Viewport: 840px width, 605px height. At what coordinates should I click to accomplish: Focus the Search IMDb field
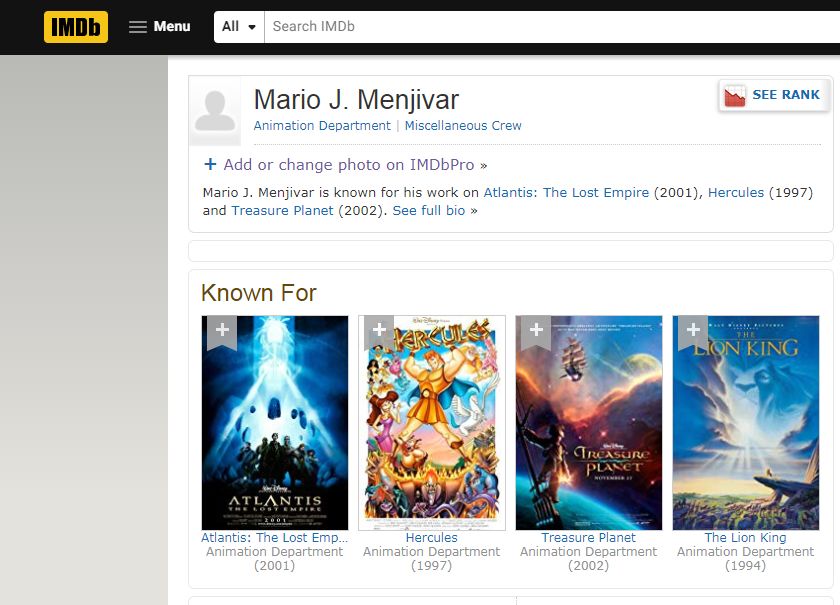552,27
